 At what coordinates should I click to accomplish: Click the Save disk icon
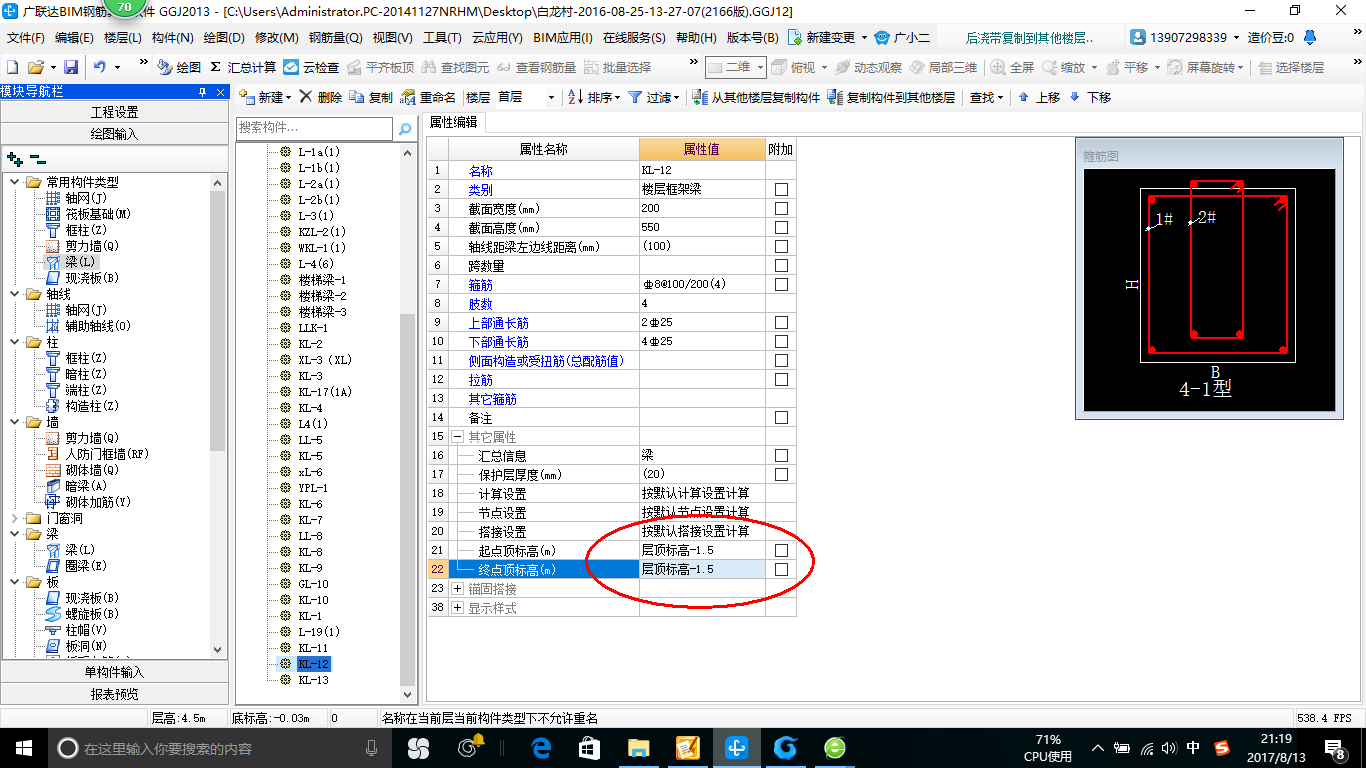coord(71,67)
